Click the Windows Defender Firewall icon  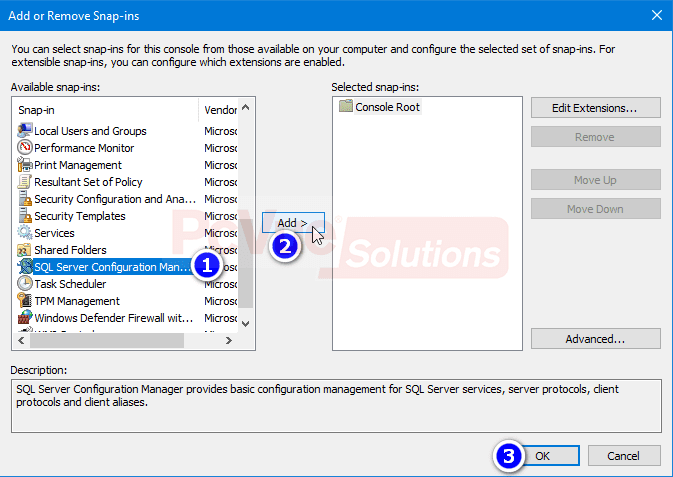(x=24, y=318)
